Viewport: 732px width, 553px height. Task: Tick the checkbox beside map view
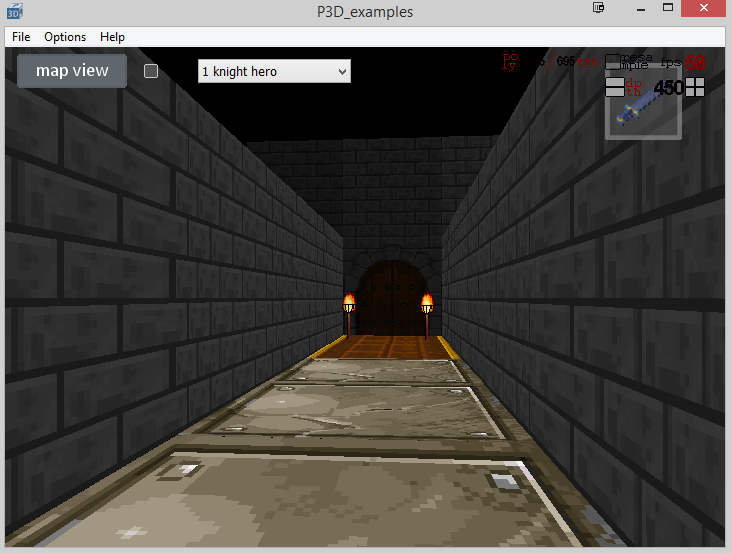point(151,71)
